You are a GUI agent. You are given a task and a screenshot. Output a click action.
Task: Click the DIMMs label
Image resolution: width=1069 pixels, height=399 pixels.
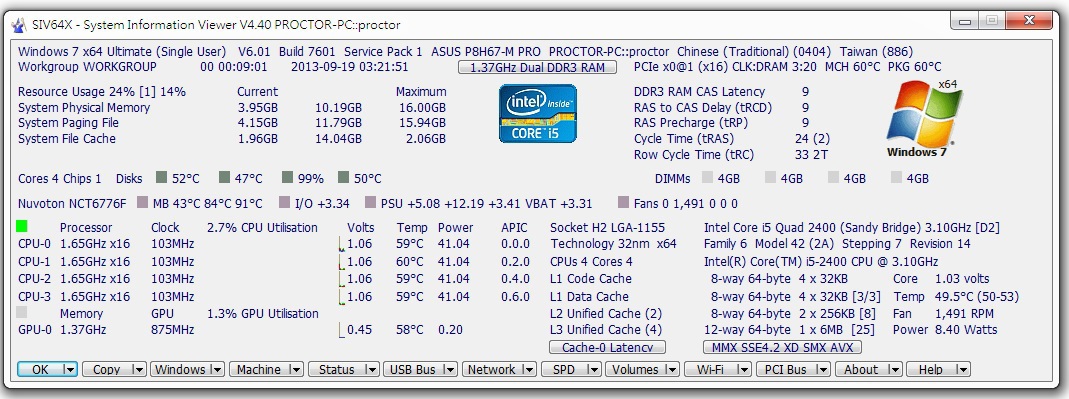click(672, 179)
